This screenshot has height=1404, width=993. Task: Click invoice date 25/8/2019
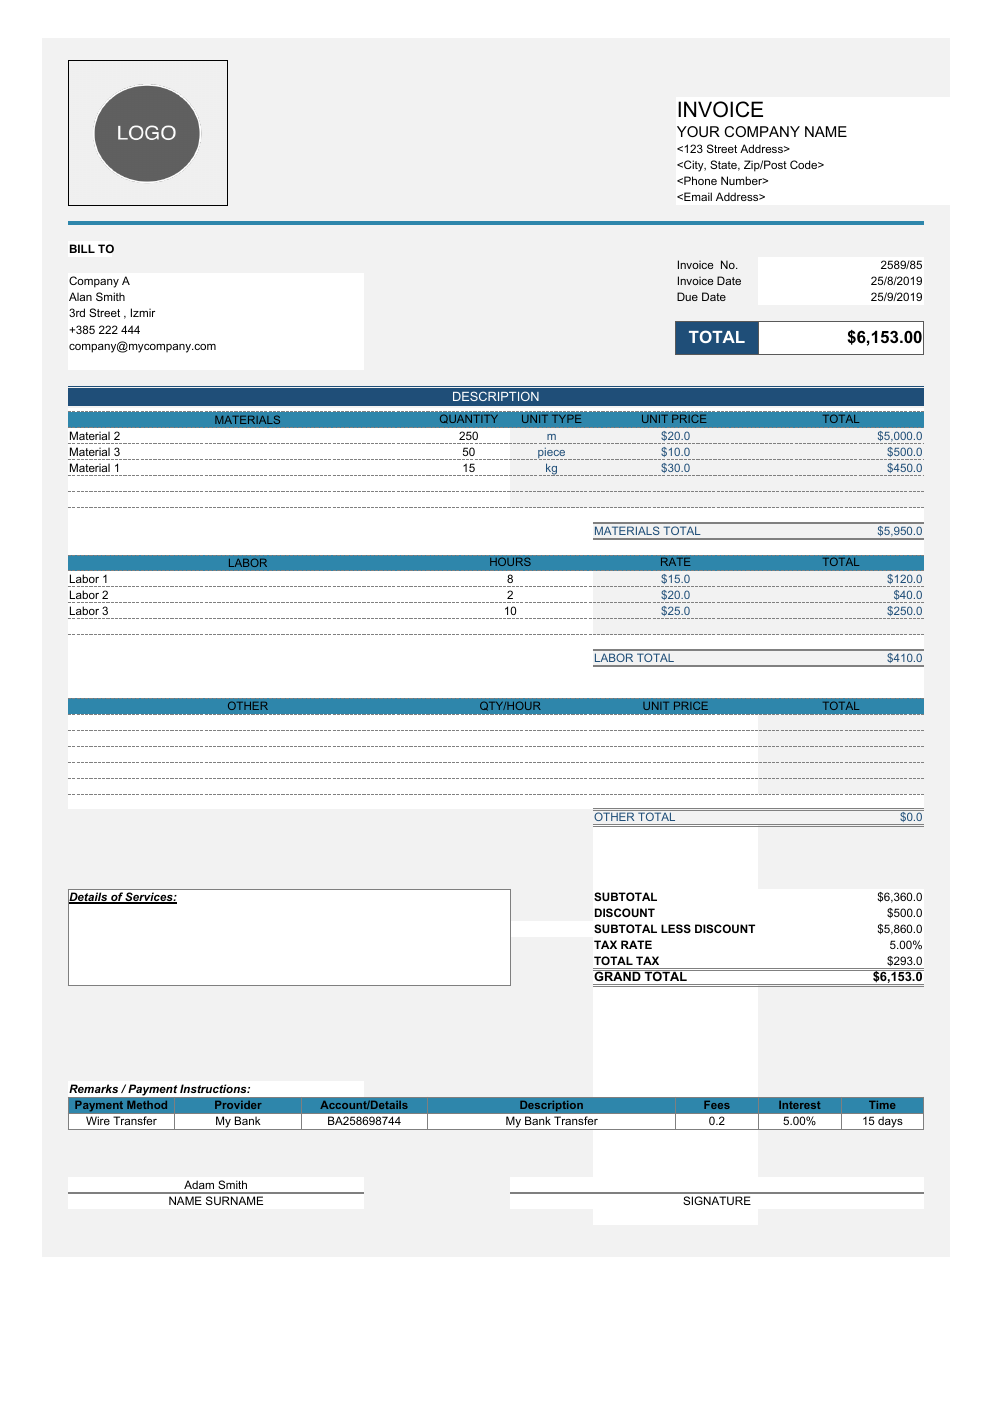[x=896, y=281]
